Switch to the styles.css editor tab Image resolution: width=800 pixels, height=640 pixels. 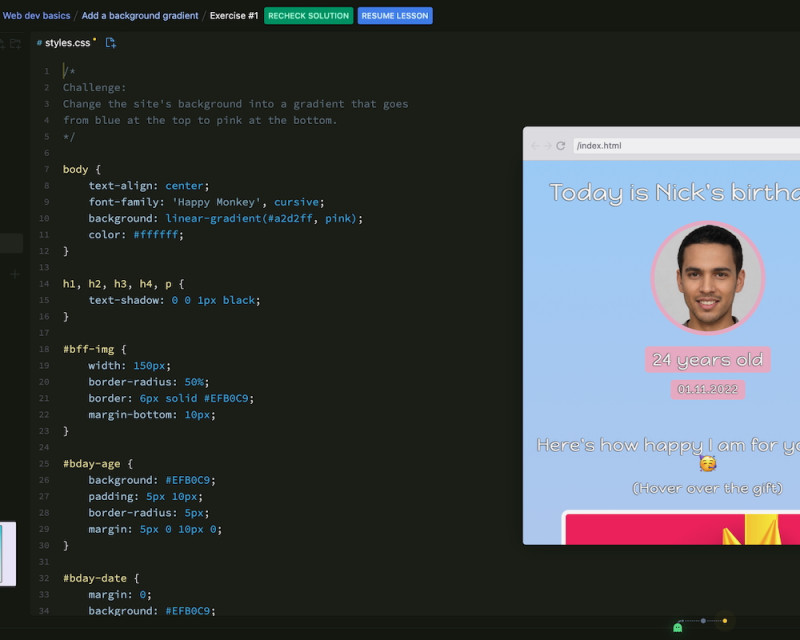pyautogui.click(x=67, y=43)
